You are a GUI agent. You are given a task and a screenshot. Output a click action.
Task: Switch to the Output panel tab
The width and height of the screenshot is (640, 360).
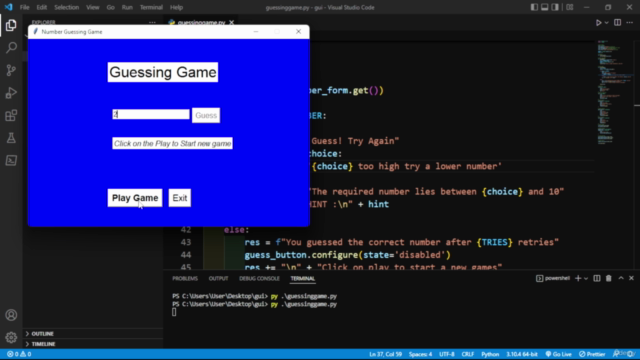coord(218,278)
